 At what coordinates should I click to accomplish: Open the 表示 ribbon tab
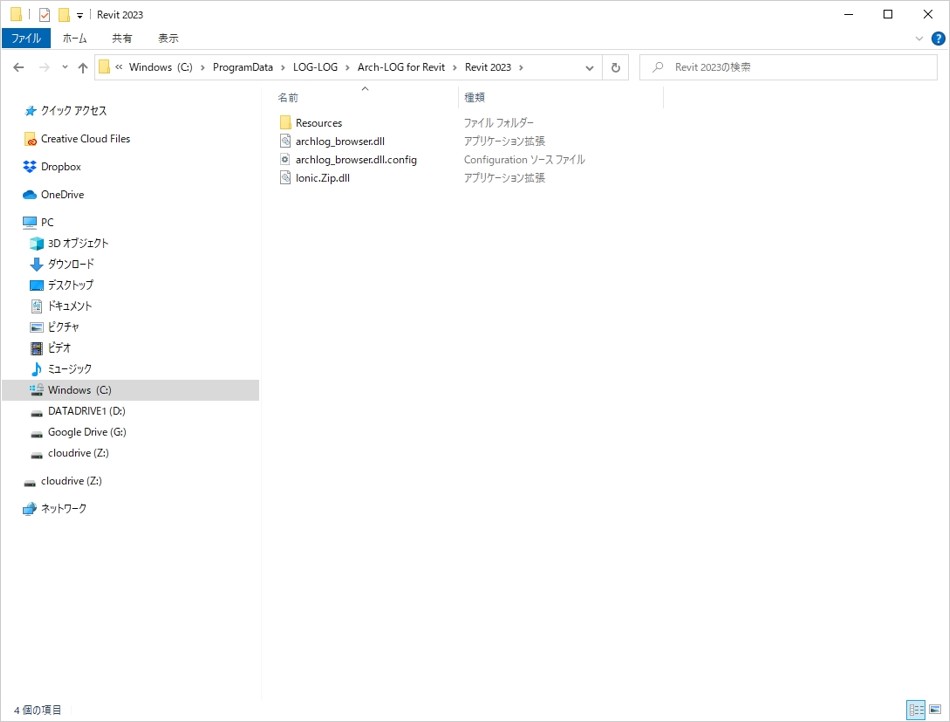168,38
